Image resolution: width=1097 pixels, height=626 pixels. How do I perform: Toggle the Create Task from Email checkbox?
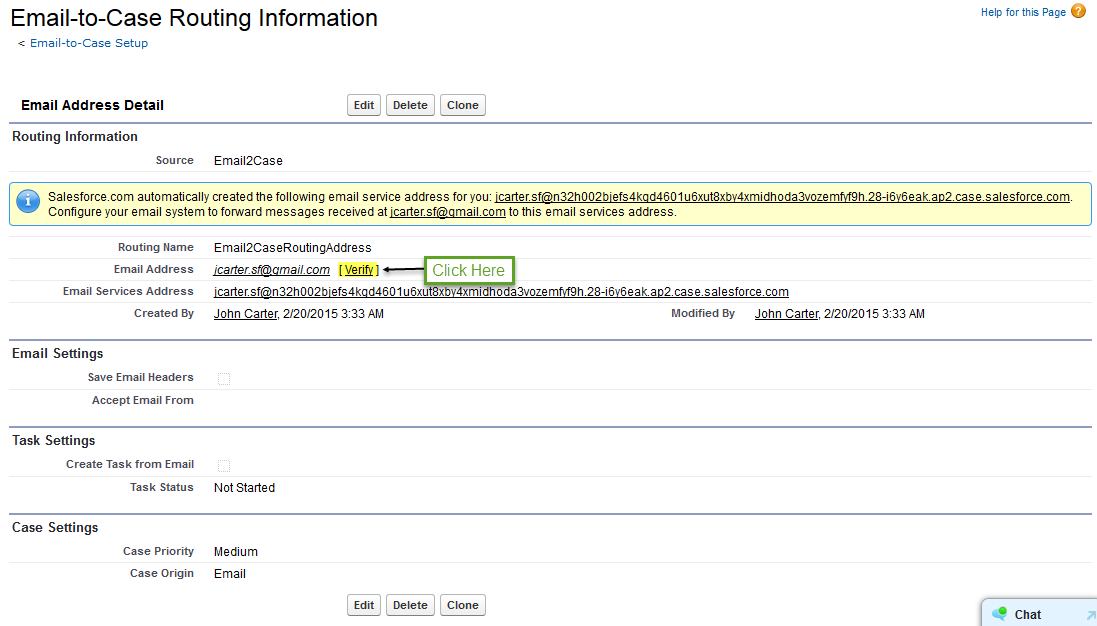pos(224,465)
